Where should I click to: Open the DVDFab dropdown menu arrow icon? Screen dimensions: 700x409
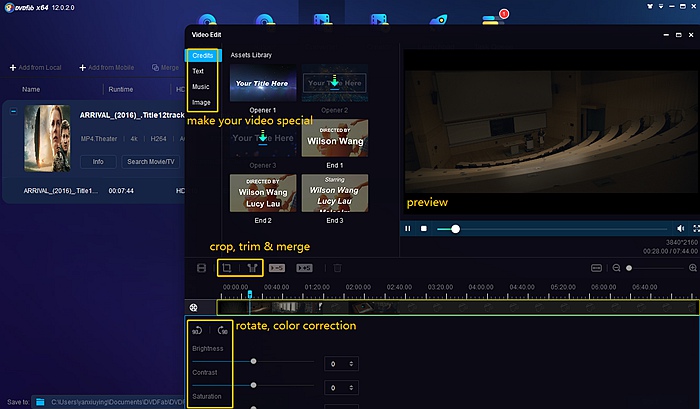coord(661,6)
